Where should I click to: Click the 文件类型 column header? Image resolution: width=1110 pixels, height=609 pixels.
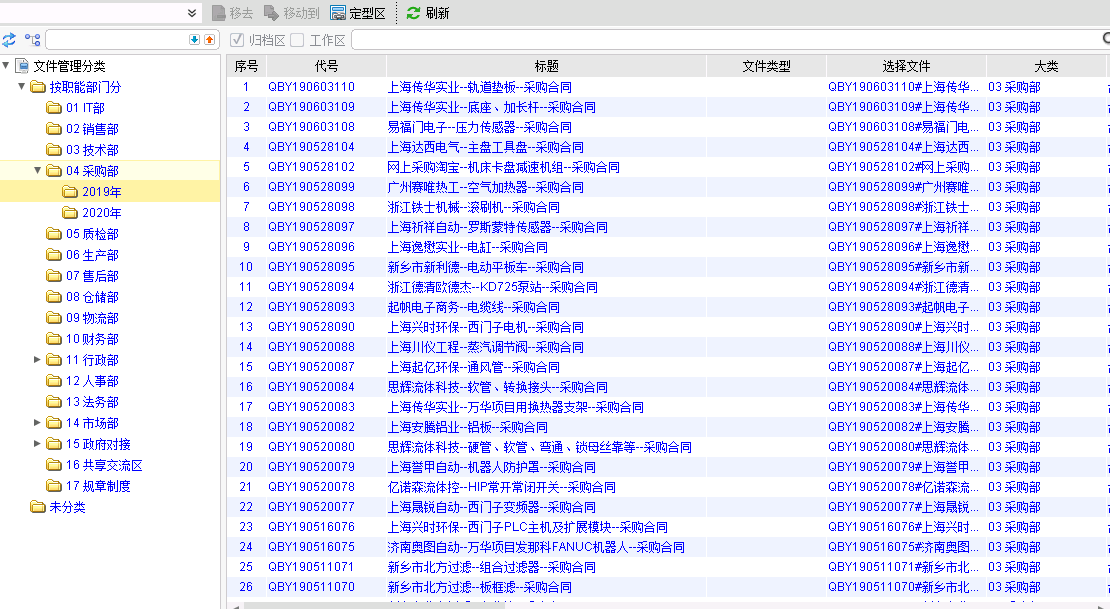click(x=766, y=66)
